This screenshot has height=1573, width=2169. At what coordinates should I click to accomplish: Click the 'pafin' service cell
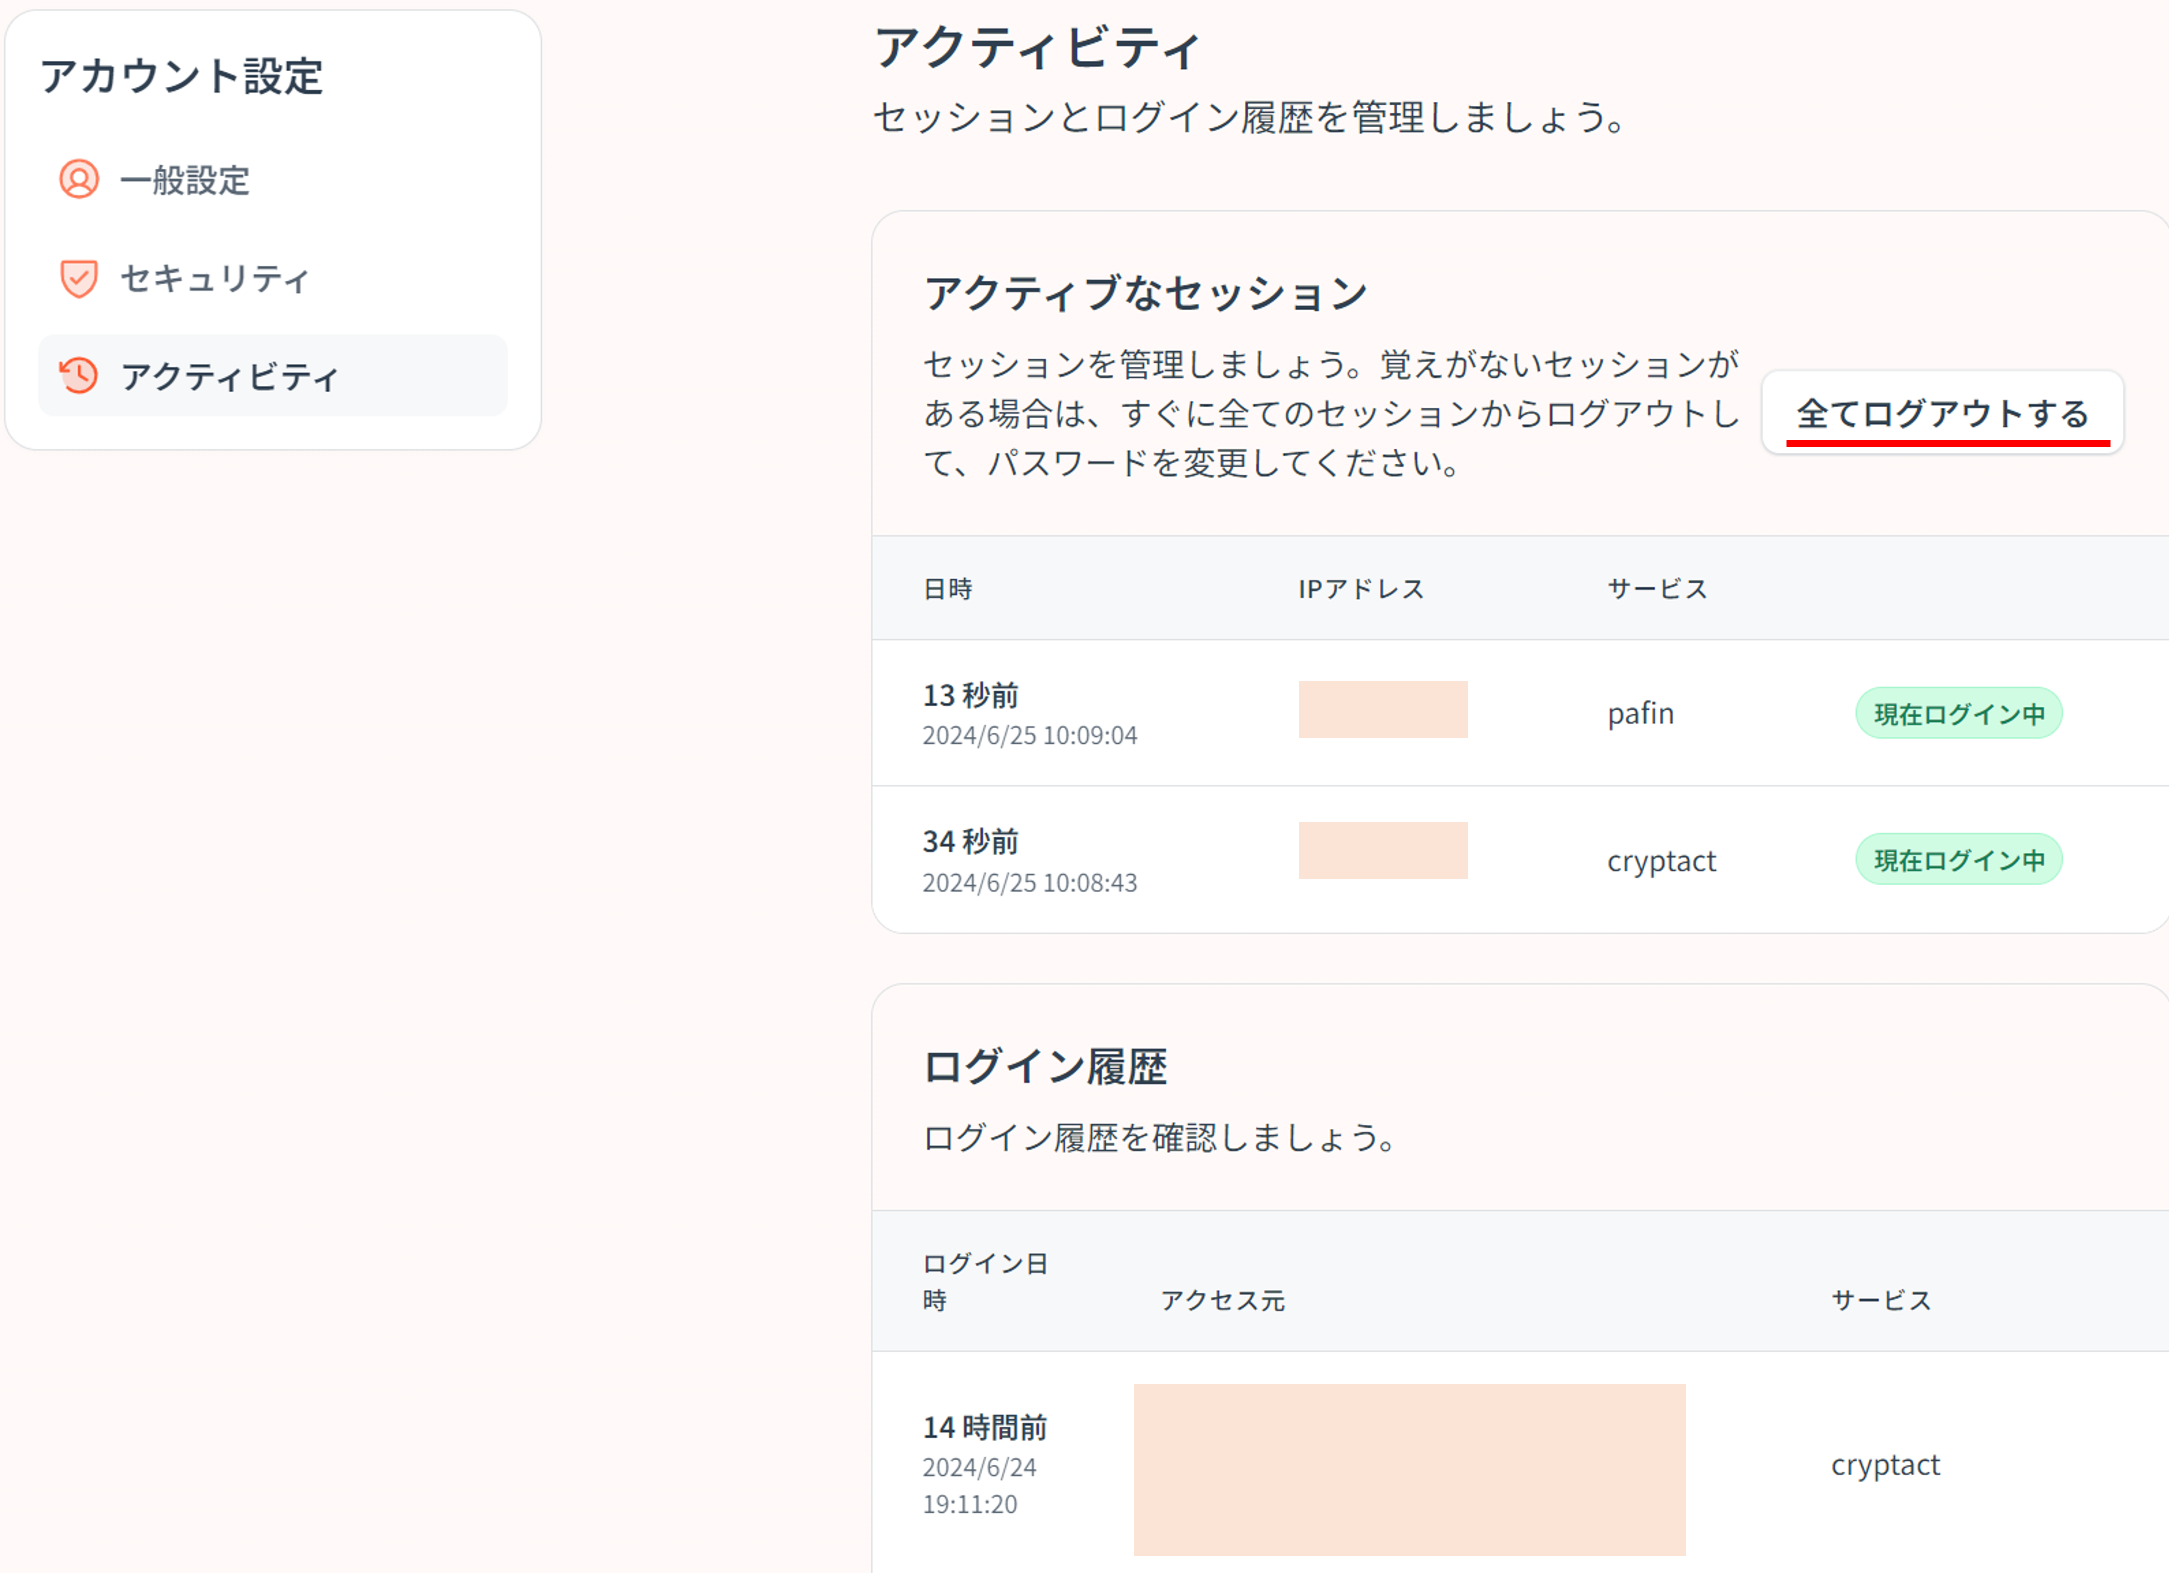pyautogui.click(x=1640, y=713)
